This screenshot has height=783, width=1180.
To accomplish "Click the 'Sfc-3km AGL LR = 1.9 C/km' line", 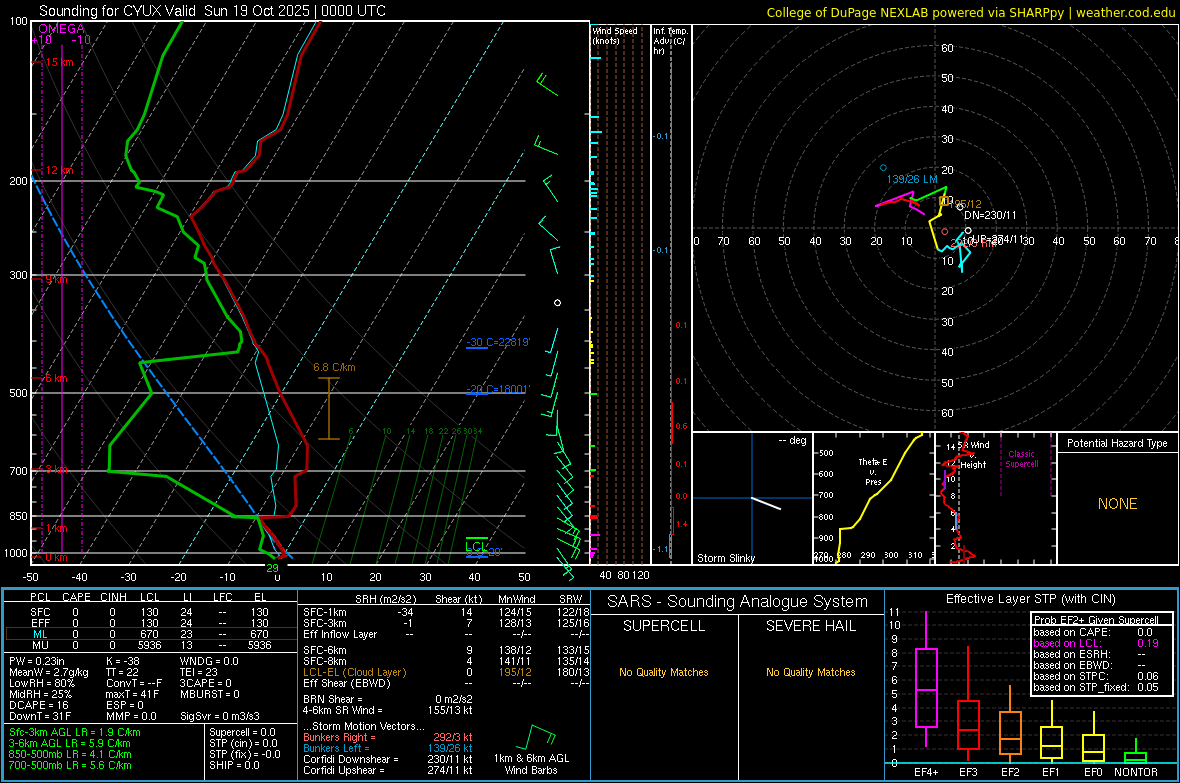I will (x=75, y=732).
